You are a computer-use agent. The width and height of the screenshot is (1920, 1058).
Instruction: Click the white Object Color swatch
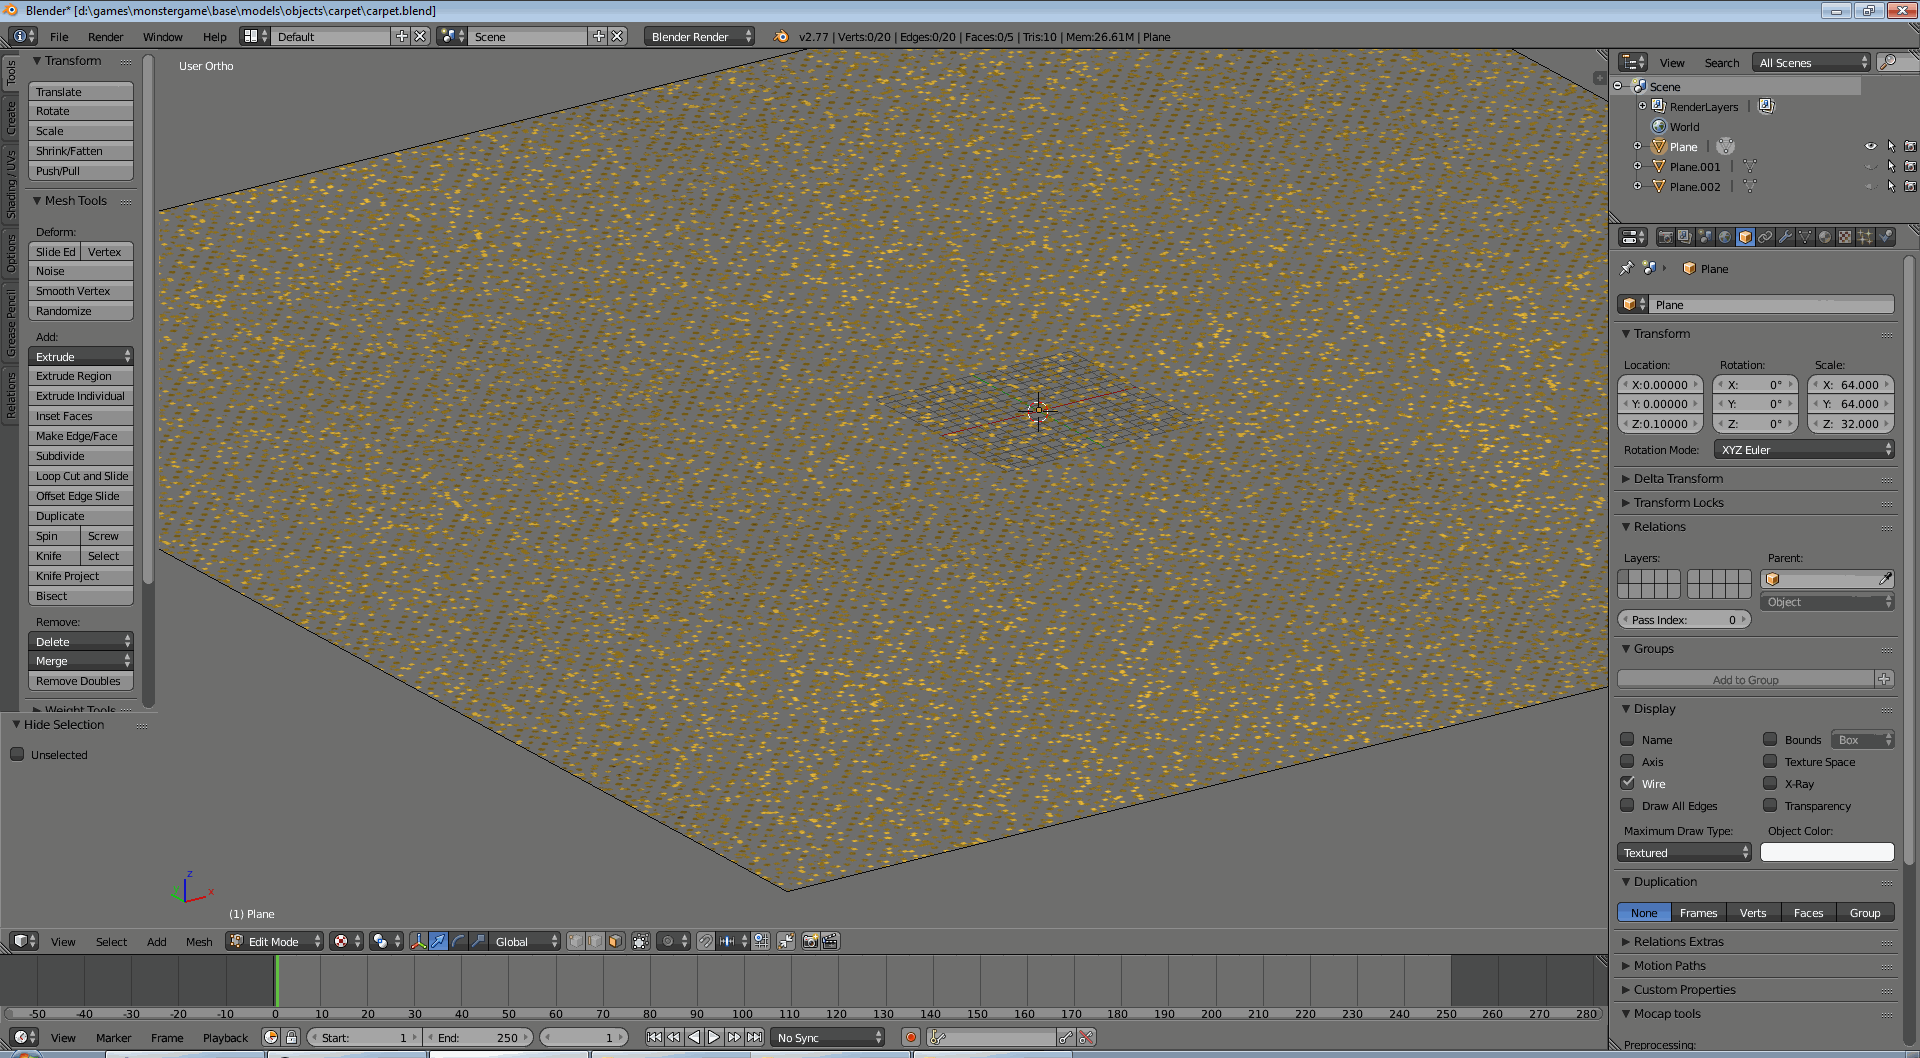pyautogui.click(x=1826, y=852)
